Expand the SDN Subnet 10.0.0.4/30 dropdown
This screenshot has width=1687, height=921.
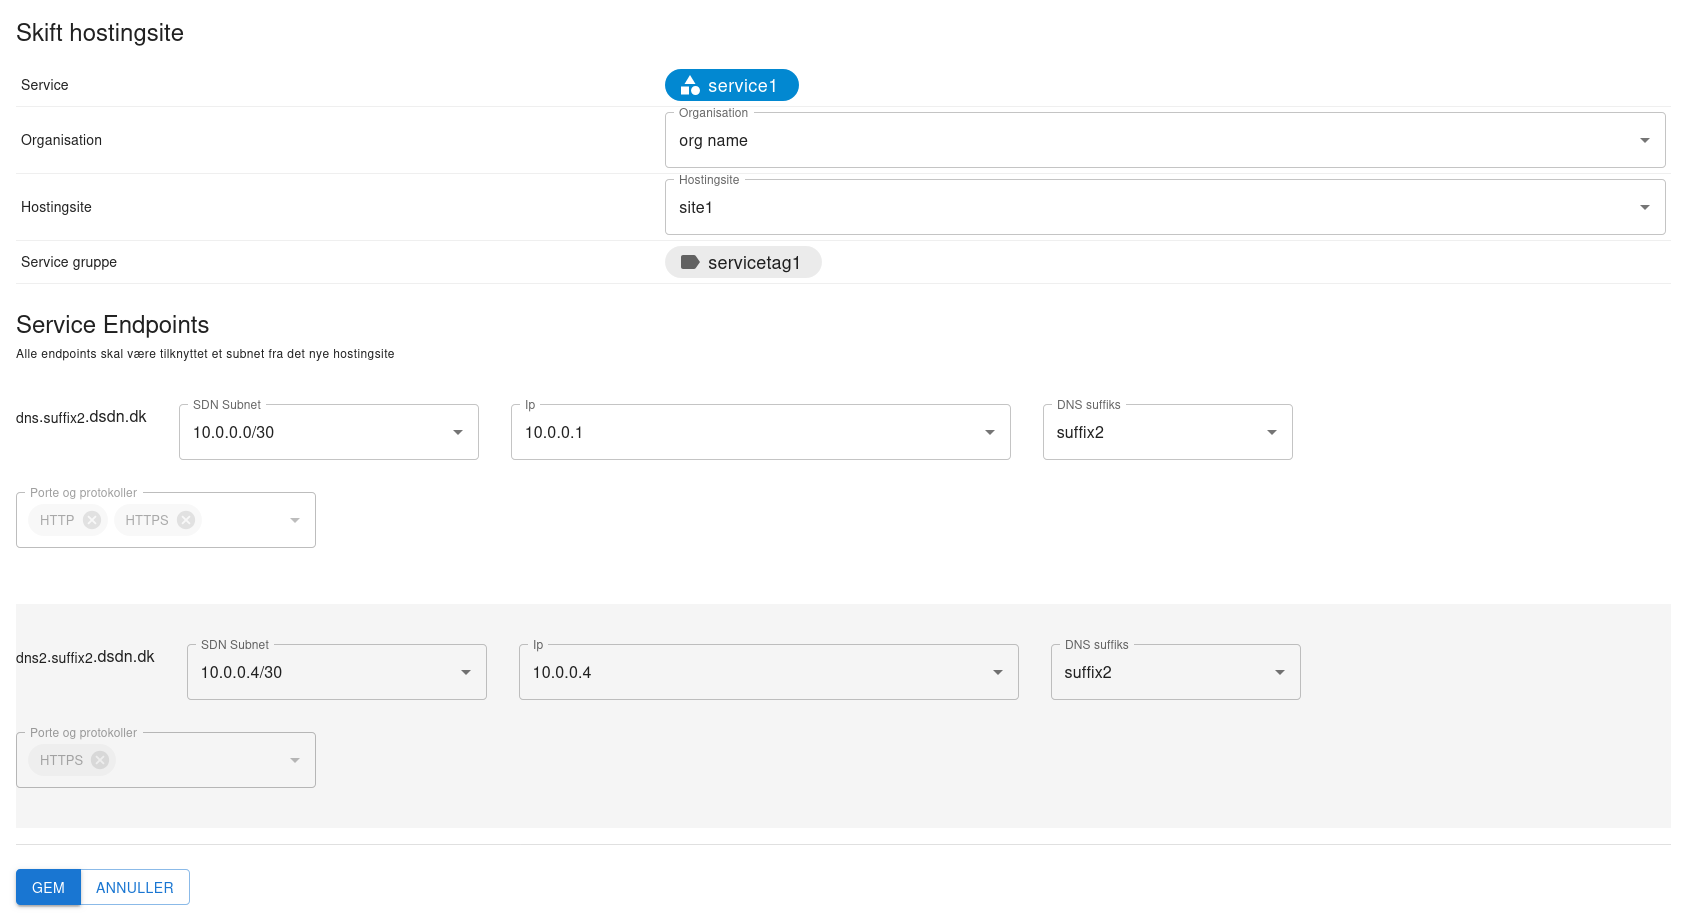(x=465, y=672)
